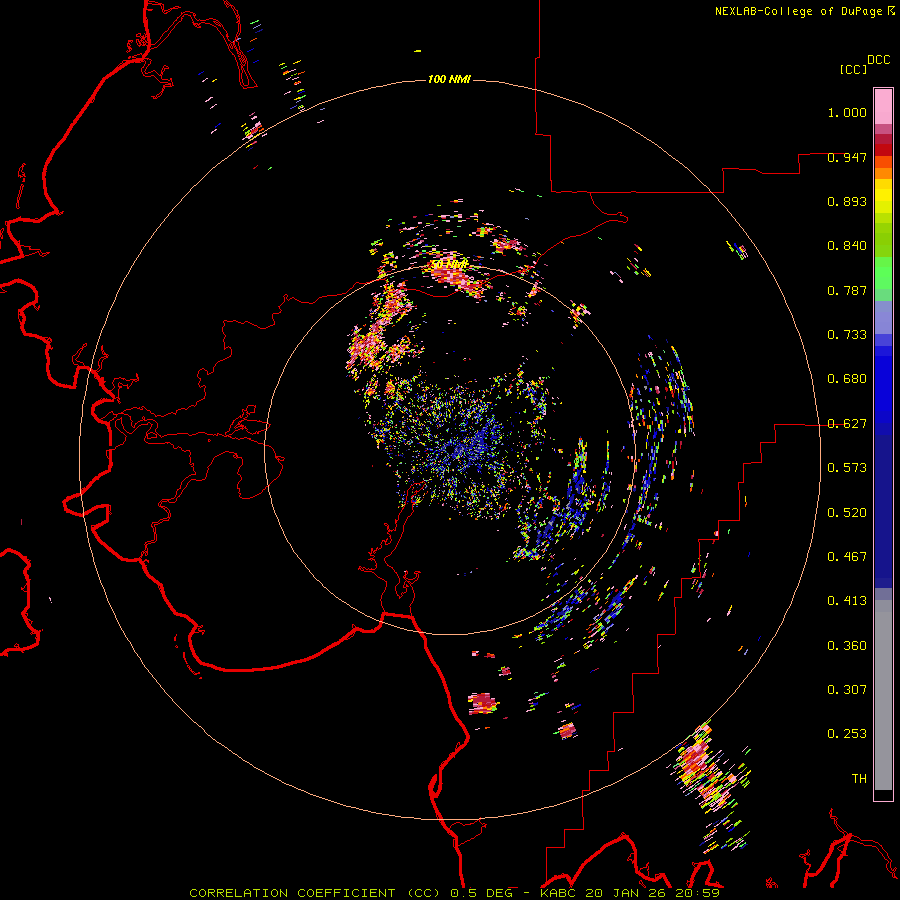Click the bright green color bar segment

click(x=883, y=273)
